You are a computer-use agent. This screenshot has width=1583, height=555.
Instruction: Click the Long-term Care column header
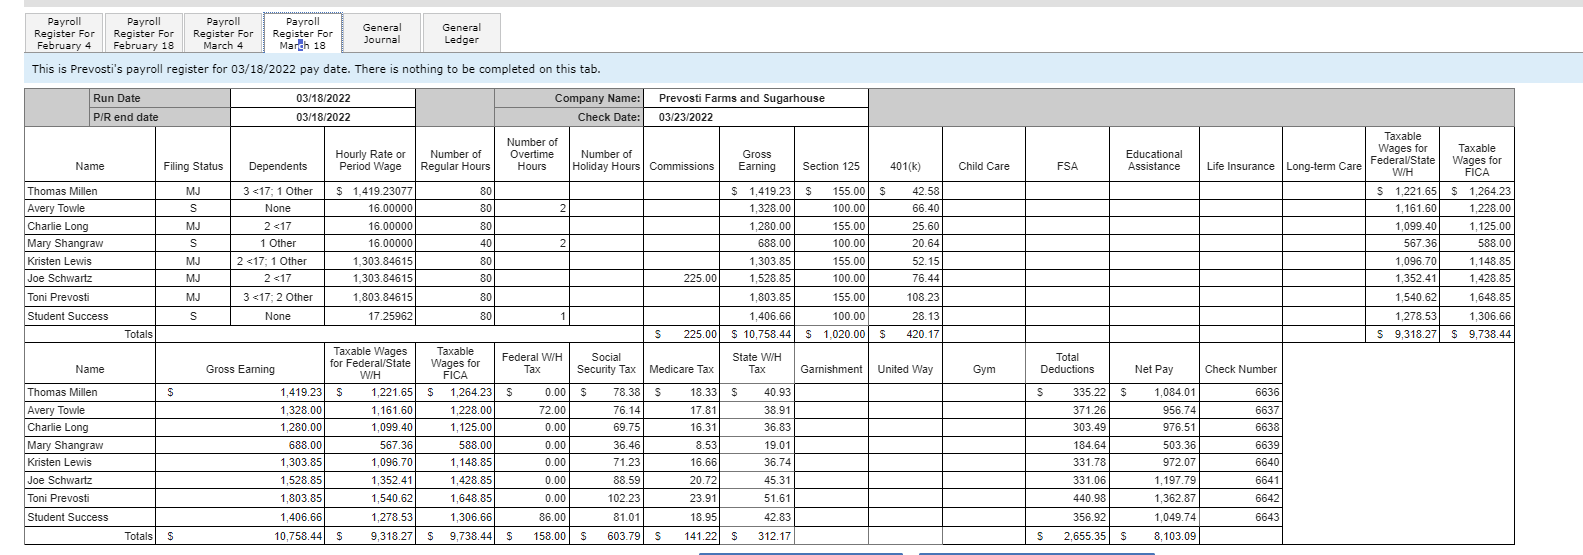(x=1324, y=166)
